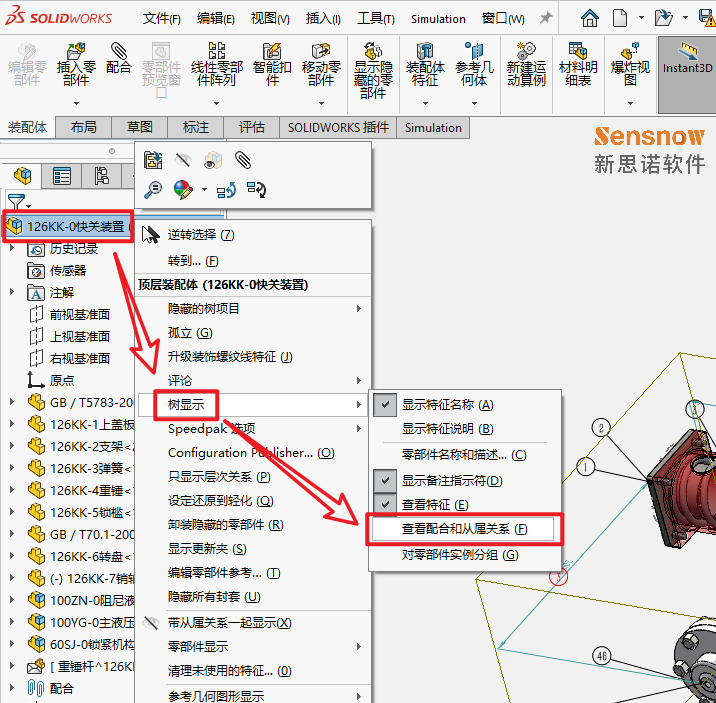Screen dimensions: 716x703
Task: Switch to the 草图 tab
Action: click(x=139, y=128)
